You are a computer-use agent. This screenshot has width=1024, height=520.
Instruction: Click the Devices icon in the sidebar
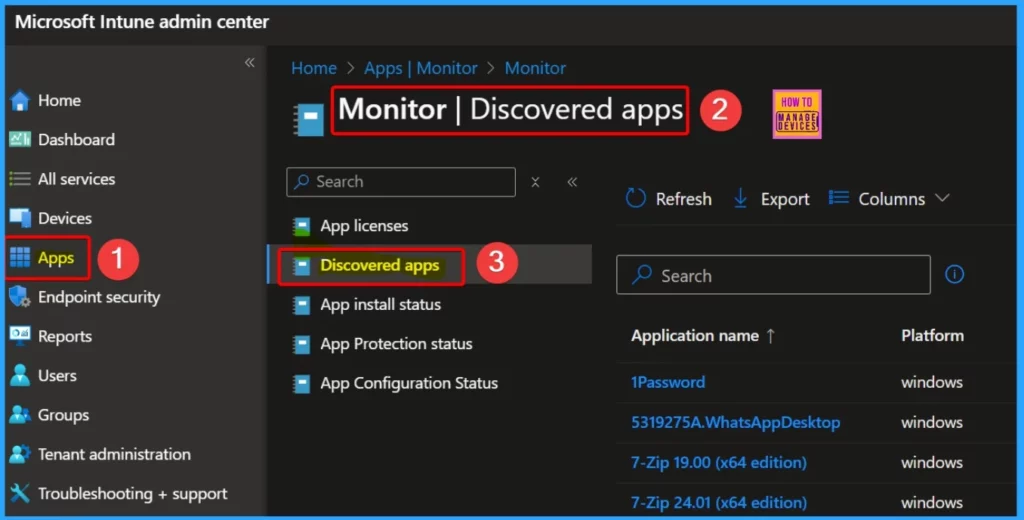pyautogui.click(x=20, y=218)
